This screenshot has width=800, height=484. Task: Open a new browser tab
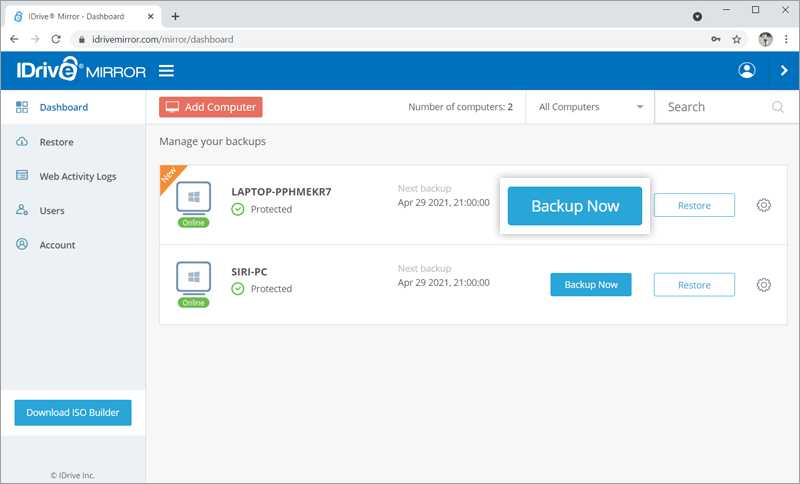(x=175, y=16)
